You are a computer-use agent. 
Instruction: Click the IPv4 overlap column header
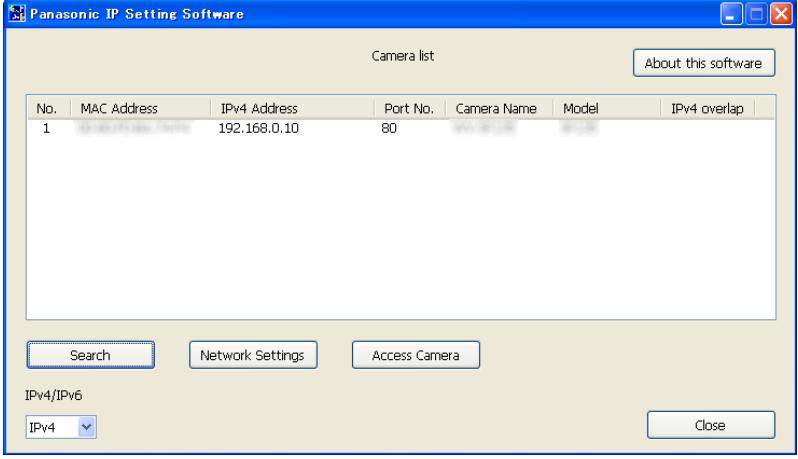pos(707,108)
